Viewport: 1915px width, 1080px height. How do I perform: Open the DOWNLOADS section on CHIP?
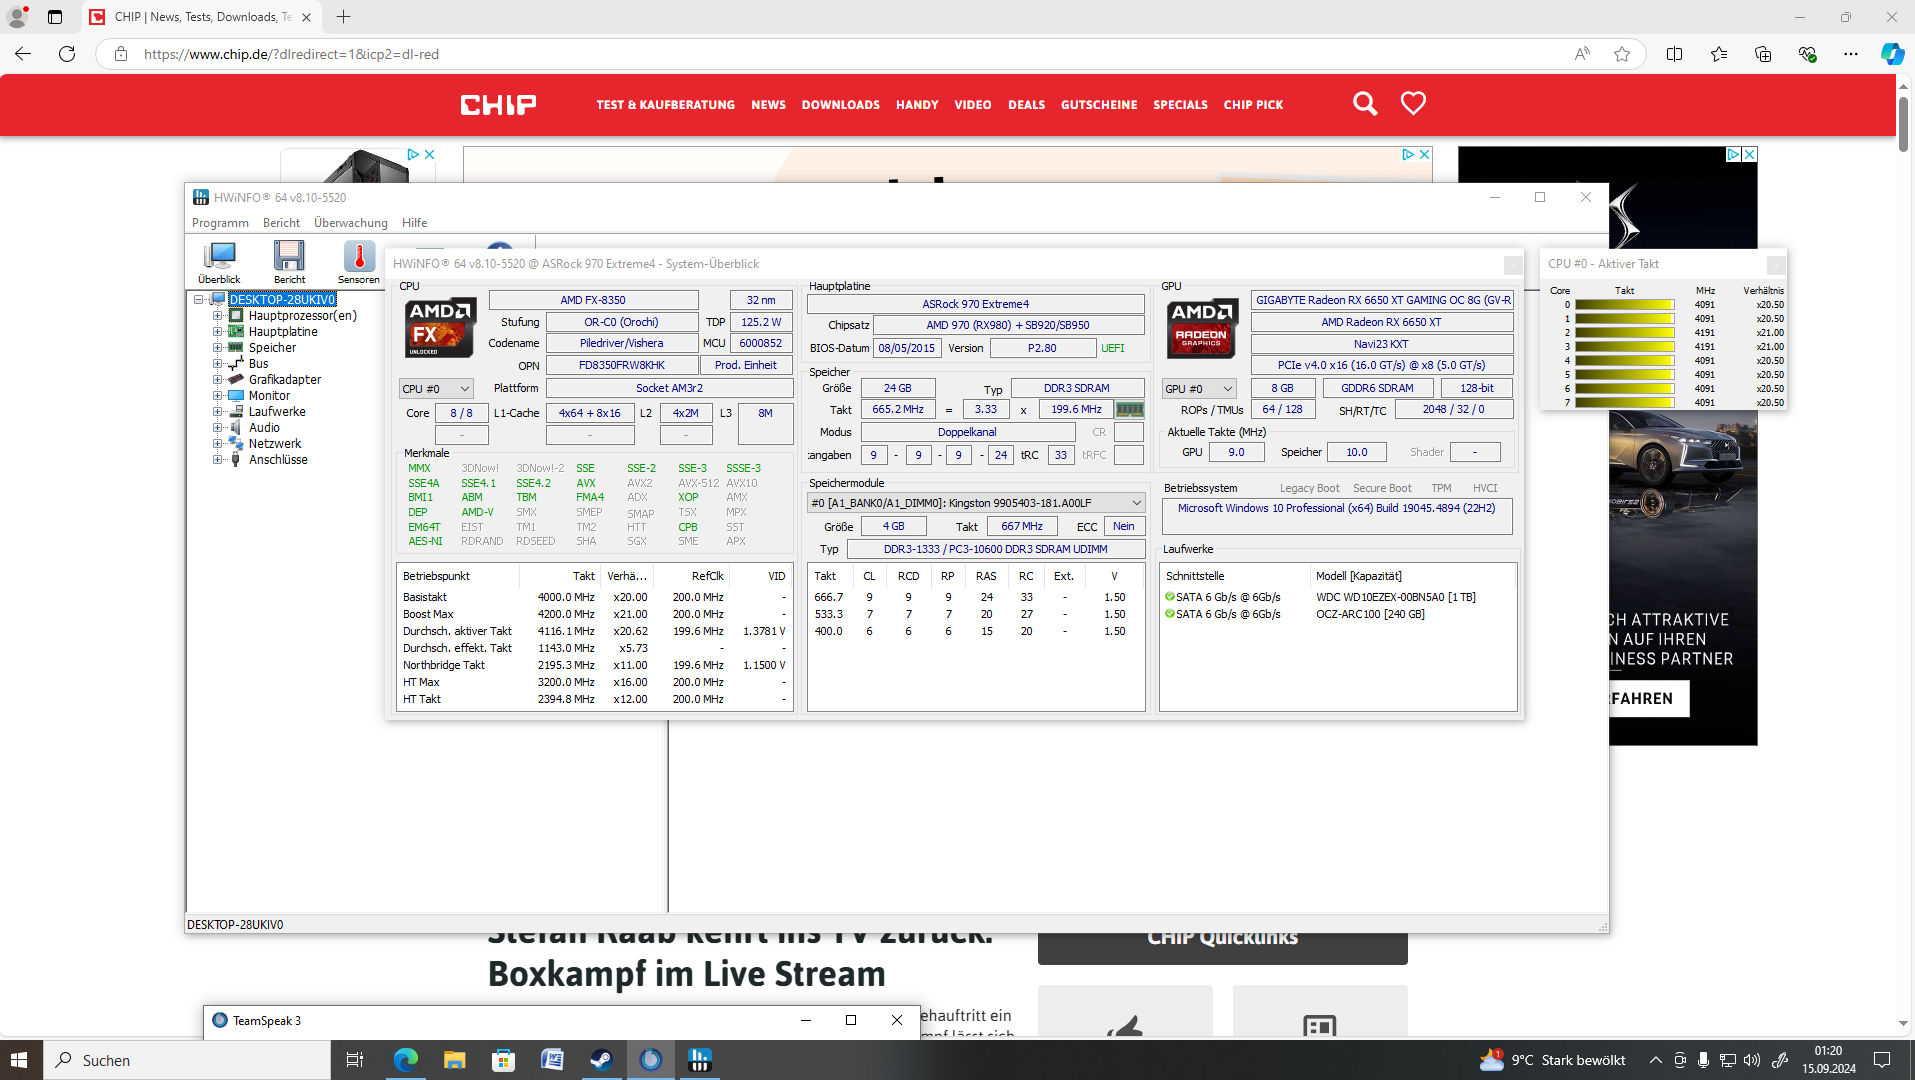pyautogui.click(x=840, y=105)
